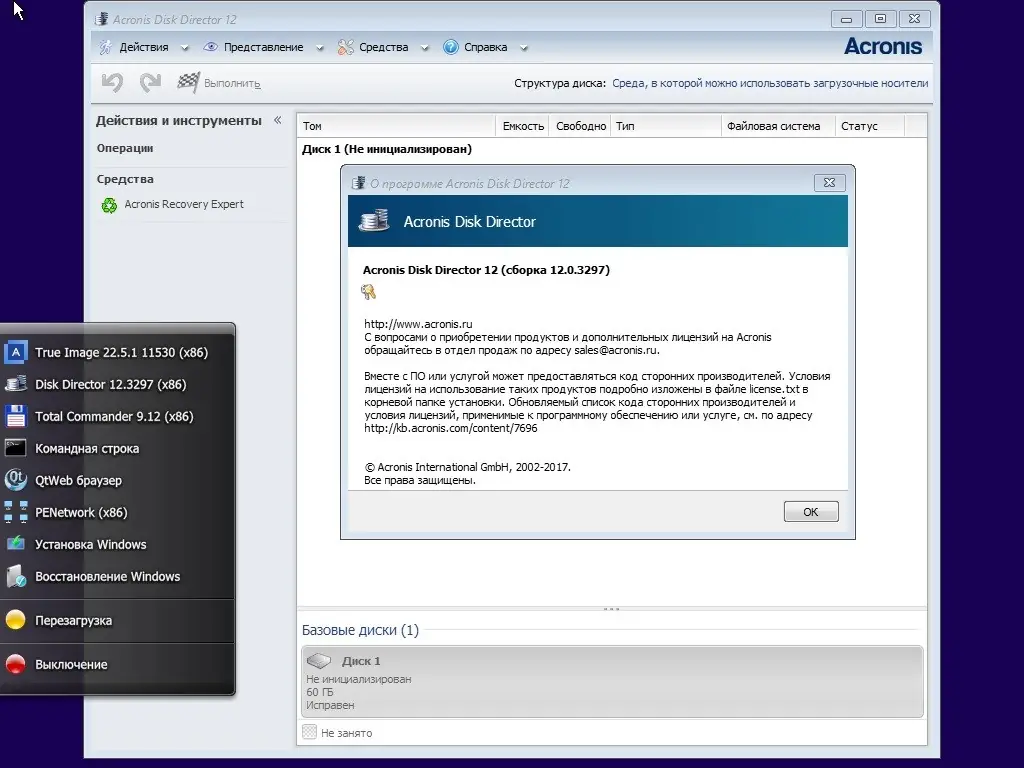Click the unallocated space legend swatch
This screenshot has height=768, width=1024.
[310, 732]
